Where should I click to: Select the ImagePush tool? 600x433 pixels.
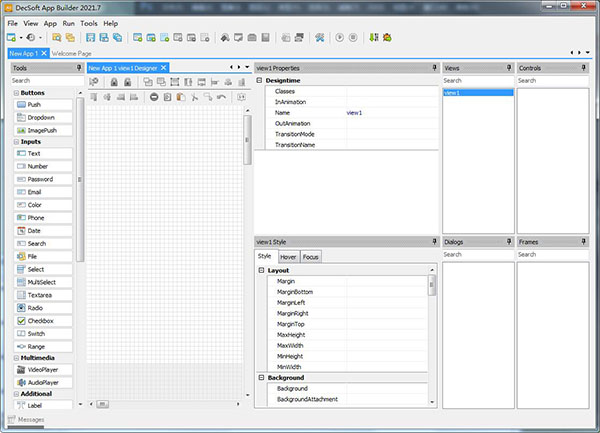43,130
